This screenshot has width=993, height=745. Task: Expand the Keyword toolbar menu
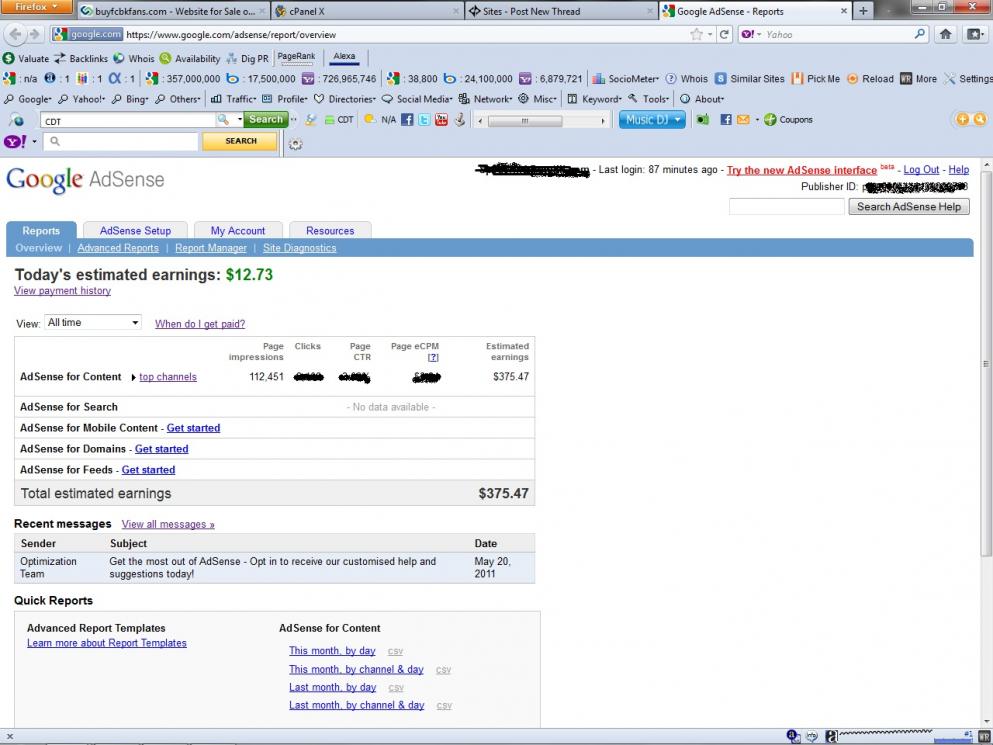coord(595,99)
